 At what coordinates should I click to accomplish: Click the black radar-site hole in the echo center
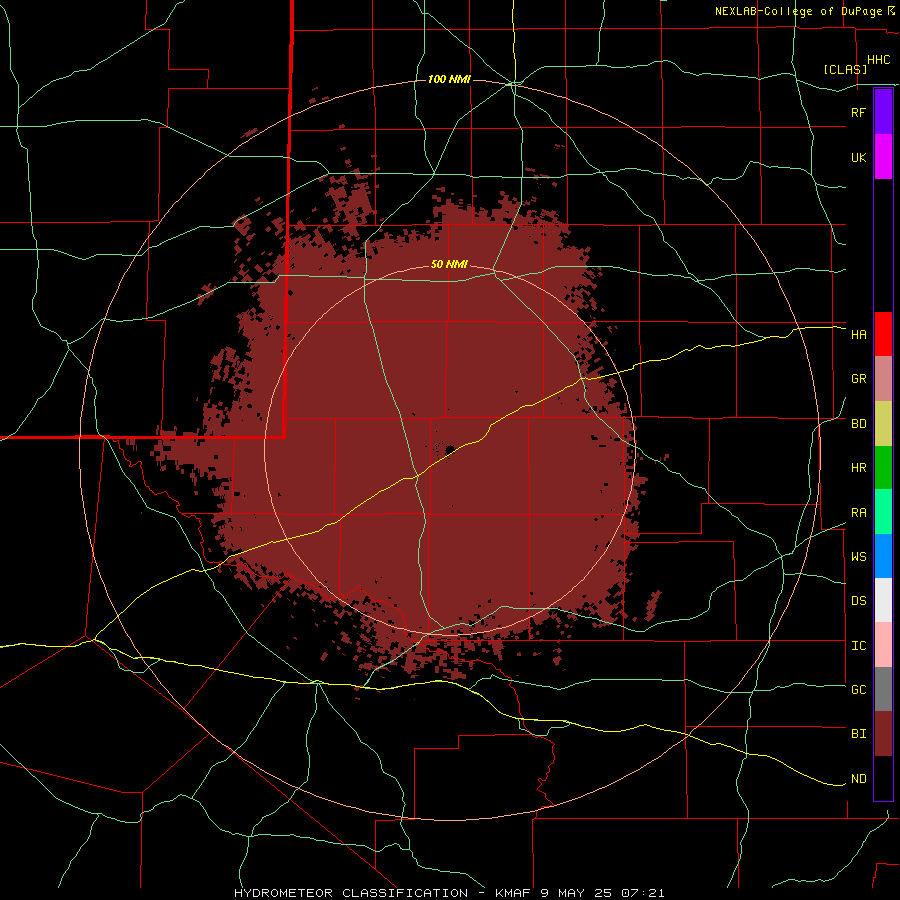pyautogui.click(x=449, y=449)
